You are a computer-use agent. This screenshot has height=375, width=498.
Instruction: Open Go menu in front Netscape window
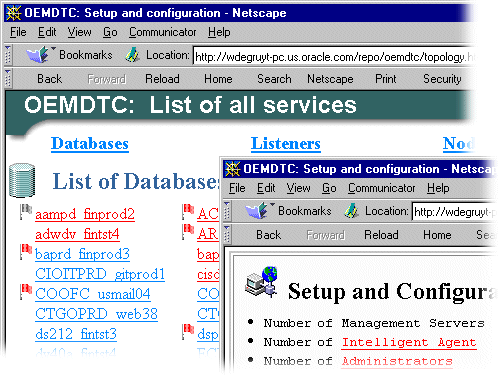(329, 188)
